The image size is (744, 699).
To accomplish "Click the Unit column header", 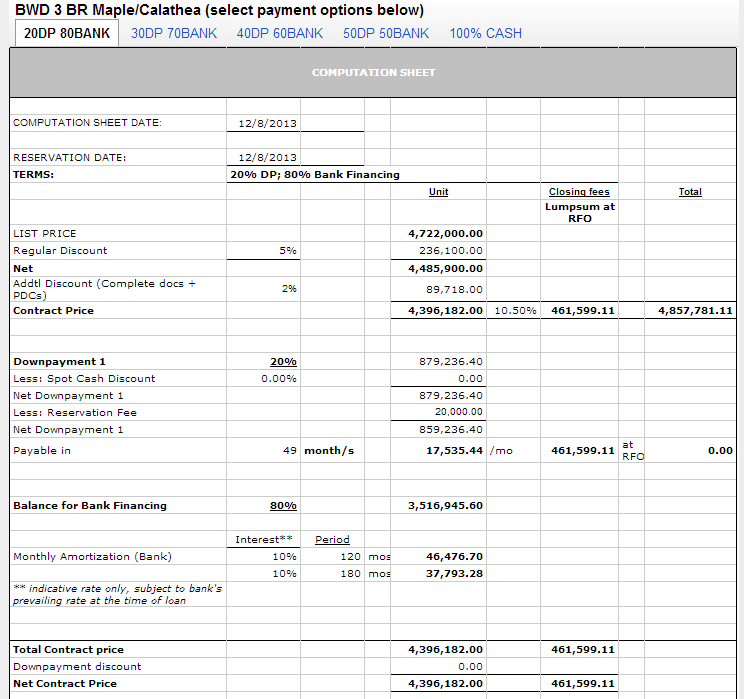I will (x=438, y=192).
